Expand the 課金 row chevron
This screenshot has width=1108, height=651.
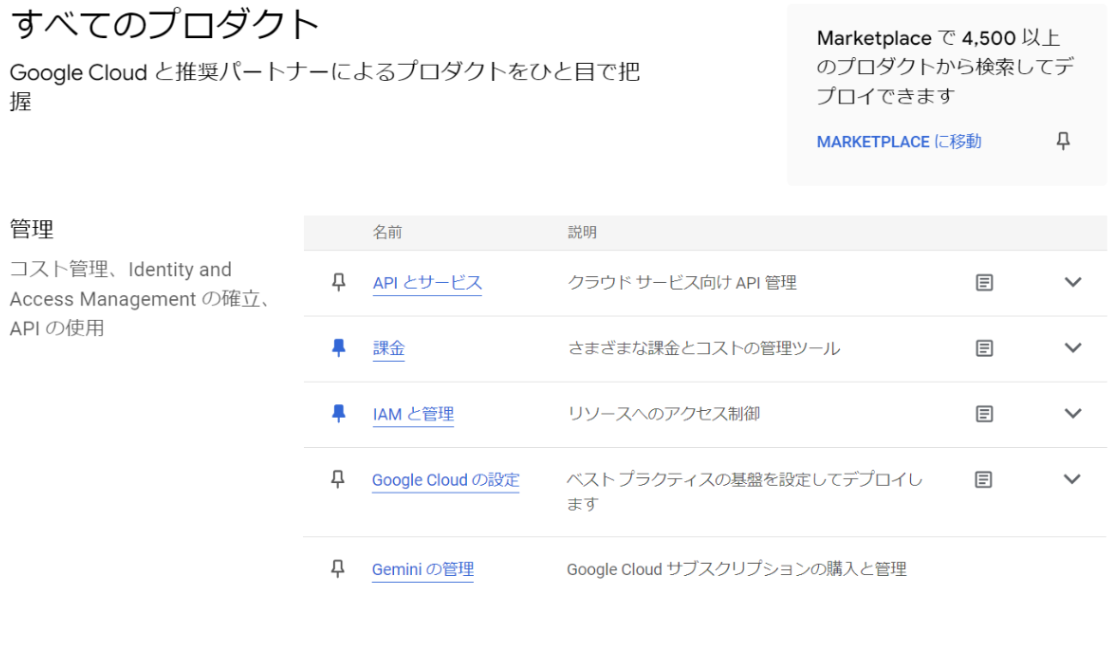coord(1073,348)
